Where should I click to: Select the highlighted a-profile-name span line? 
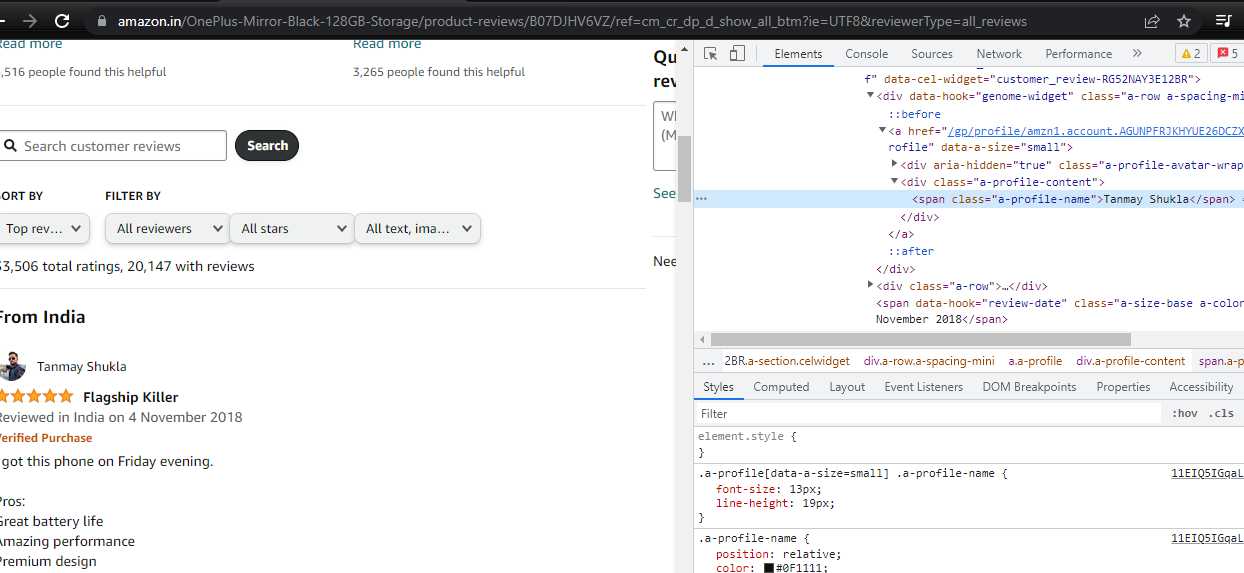(x=969, y=199)
